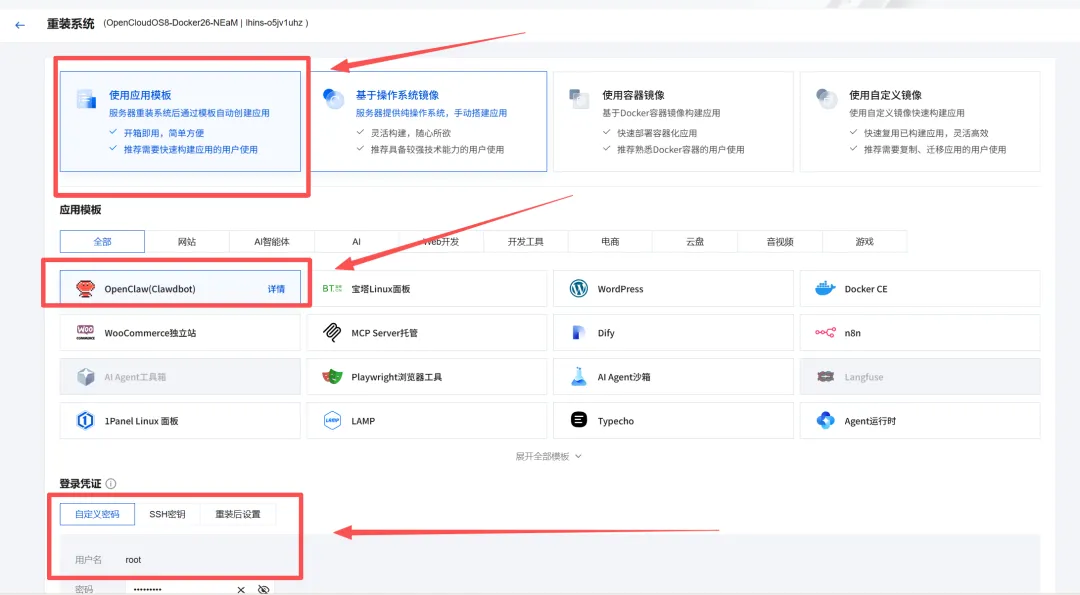Click the Typecho logo icon
The width and height of the screenshot is (1080, 595).
pyautogui.click(x=579, y=419)
